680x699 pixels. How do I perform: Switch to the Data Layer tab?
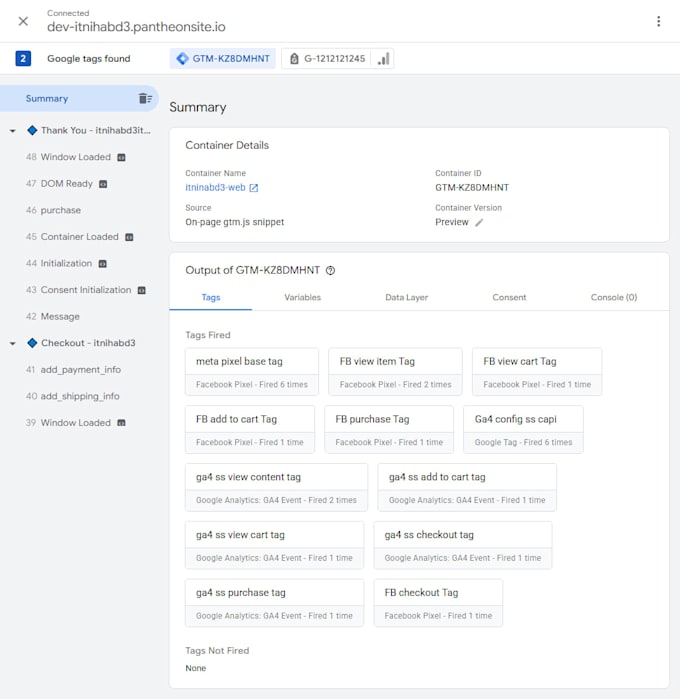[x=407, y=297]
